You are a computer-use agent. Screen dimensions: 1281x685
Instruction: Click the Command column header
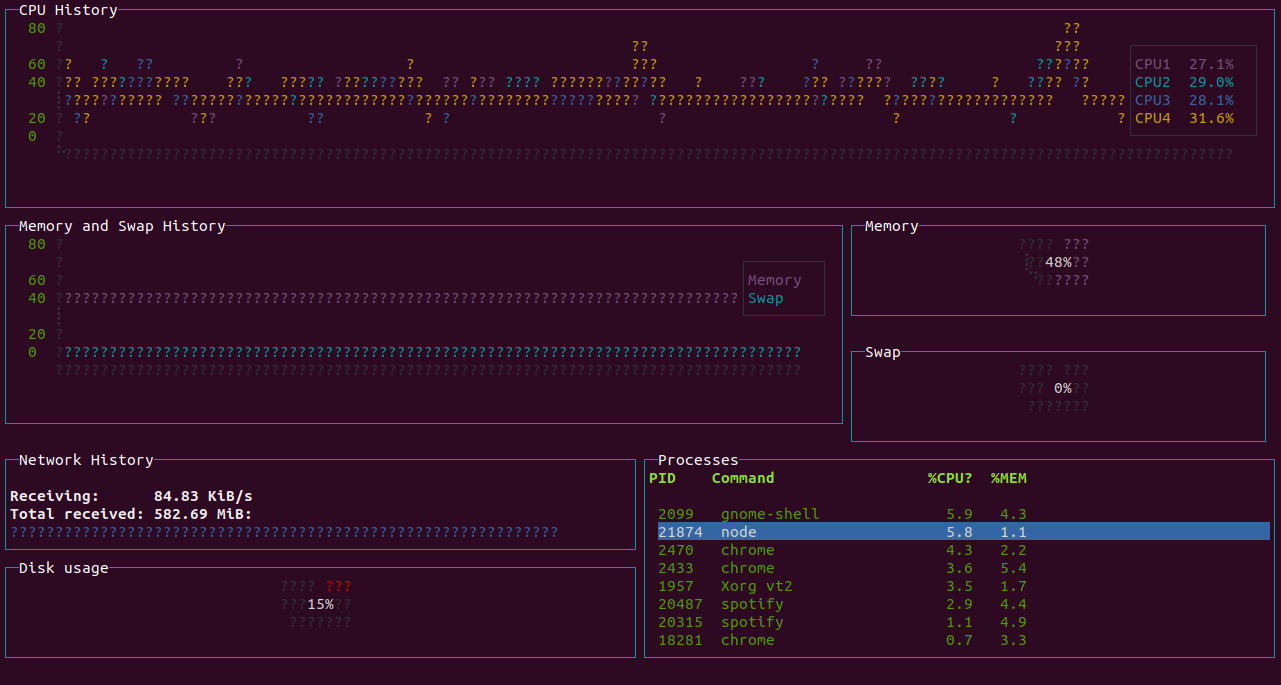744,478
